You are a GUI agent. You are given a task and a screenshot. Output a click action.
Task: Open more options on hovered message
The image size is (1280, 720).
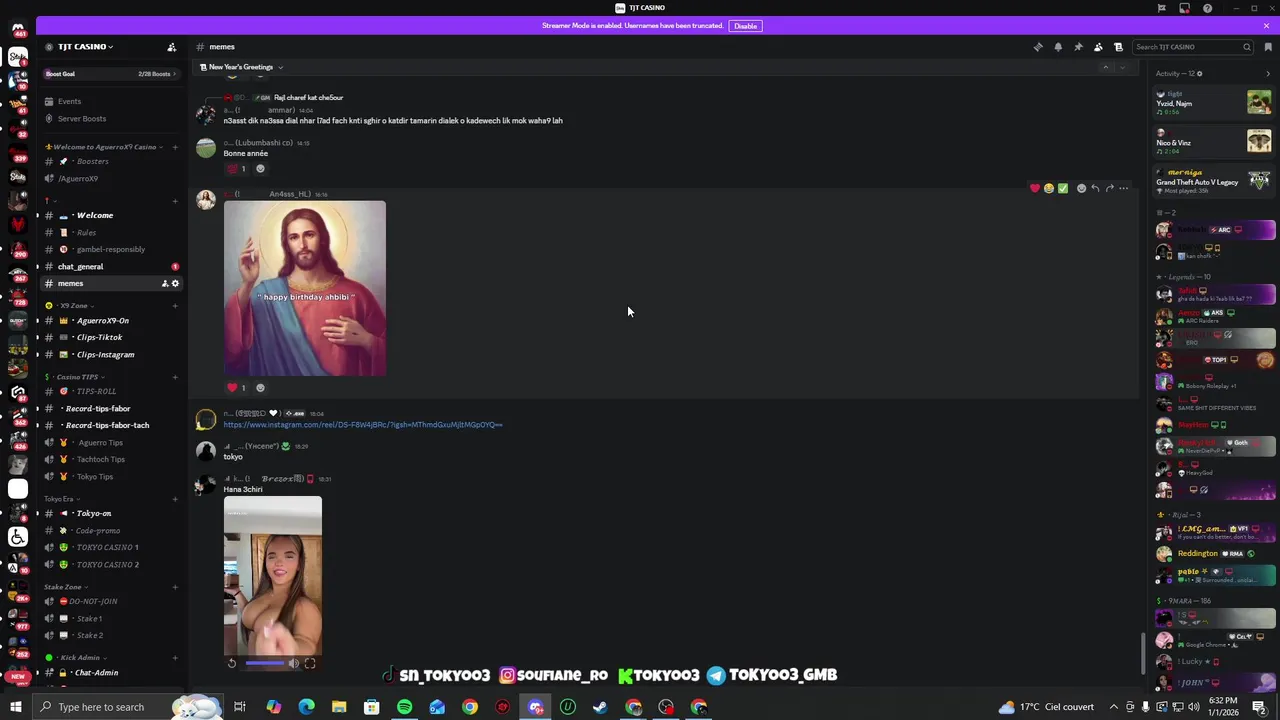(x=1123, y=188)
